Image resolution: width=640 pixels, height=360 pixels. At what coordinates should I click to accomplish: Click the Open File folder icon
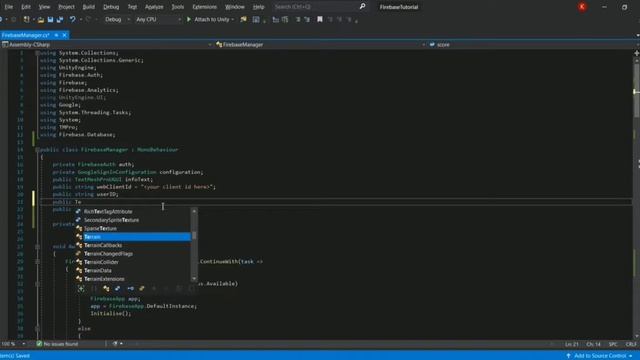coord(41,19)
